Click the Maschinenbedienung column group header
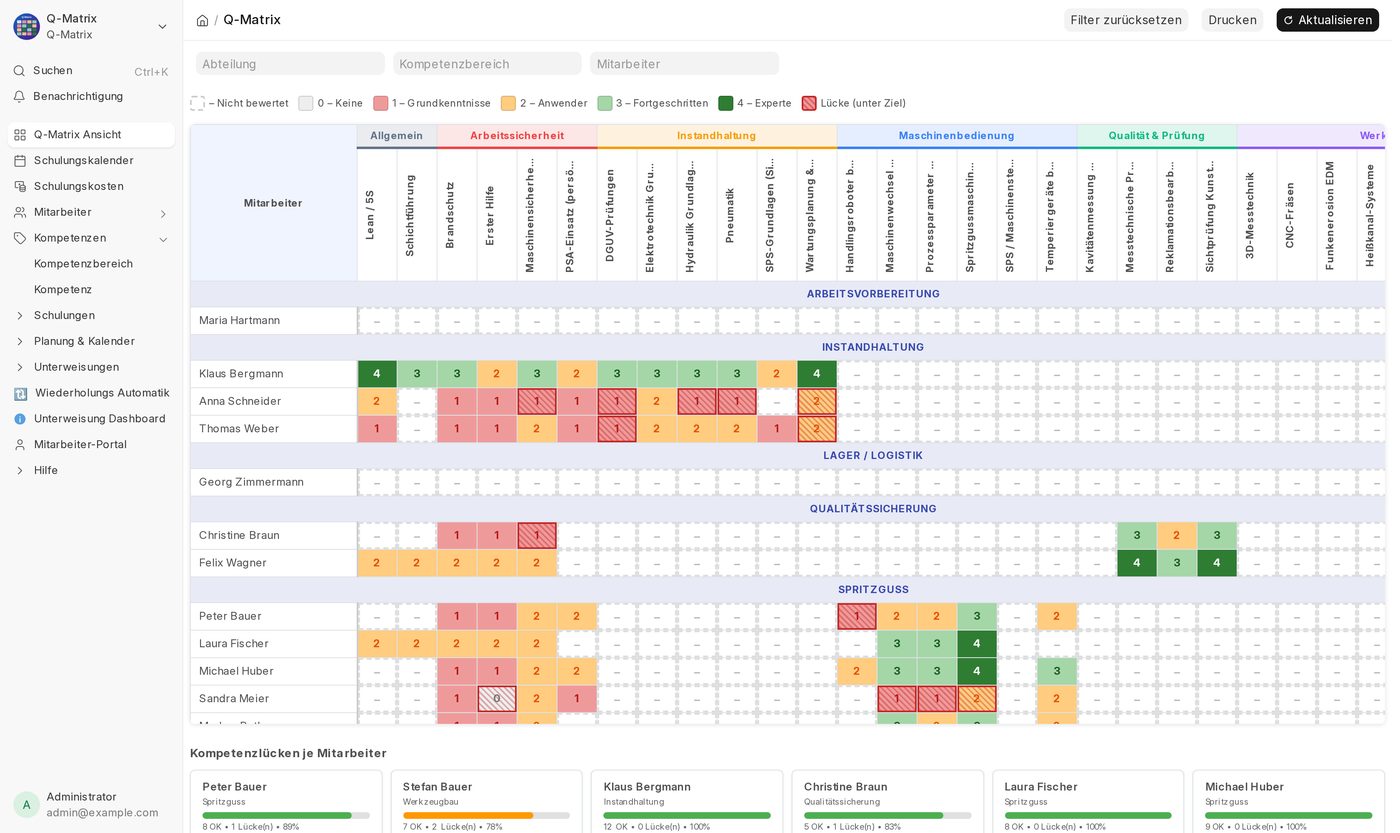Viewport: 1400px width, 833px height. pyautogui.click(x=957, y=136)
